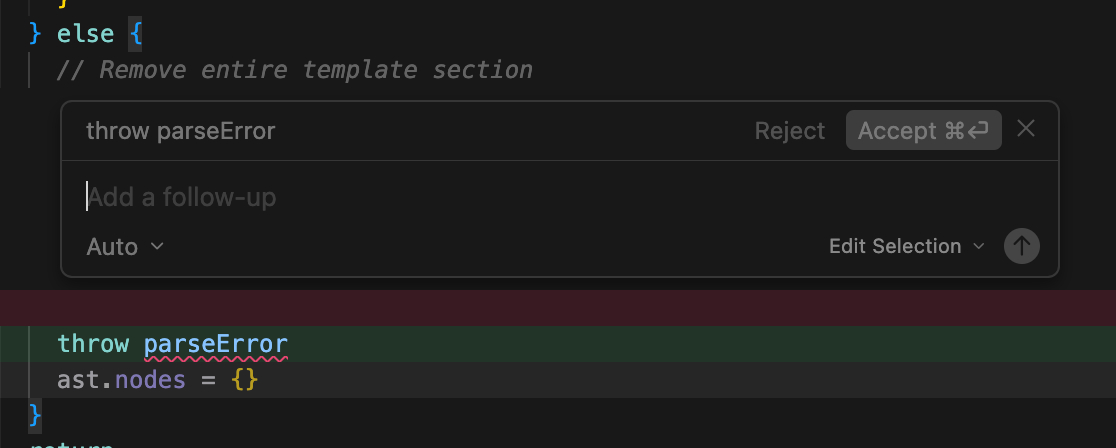Click the throw parseError prompt title
Screen dimensions: 1116x448
click(180, 131)
